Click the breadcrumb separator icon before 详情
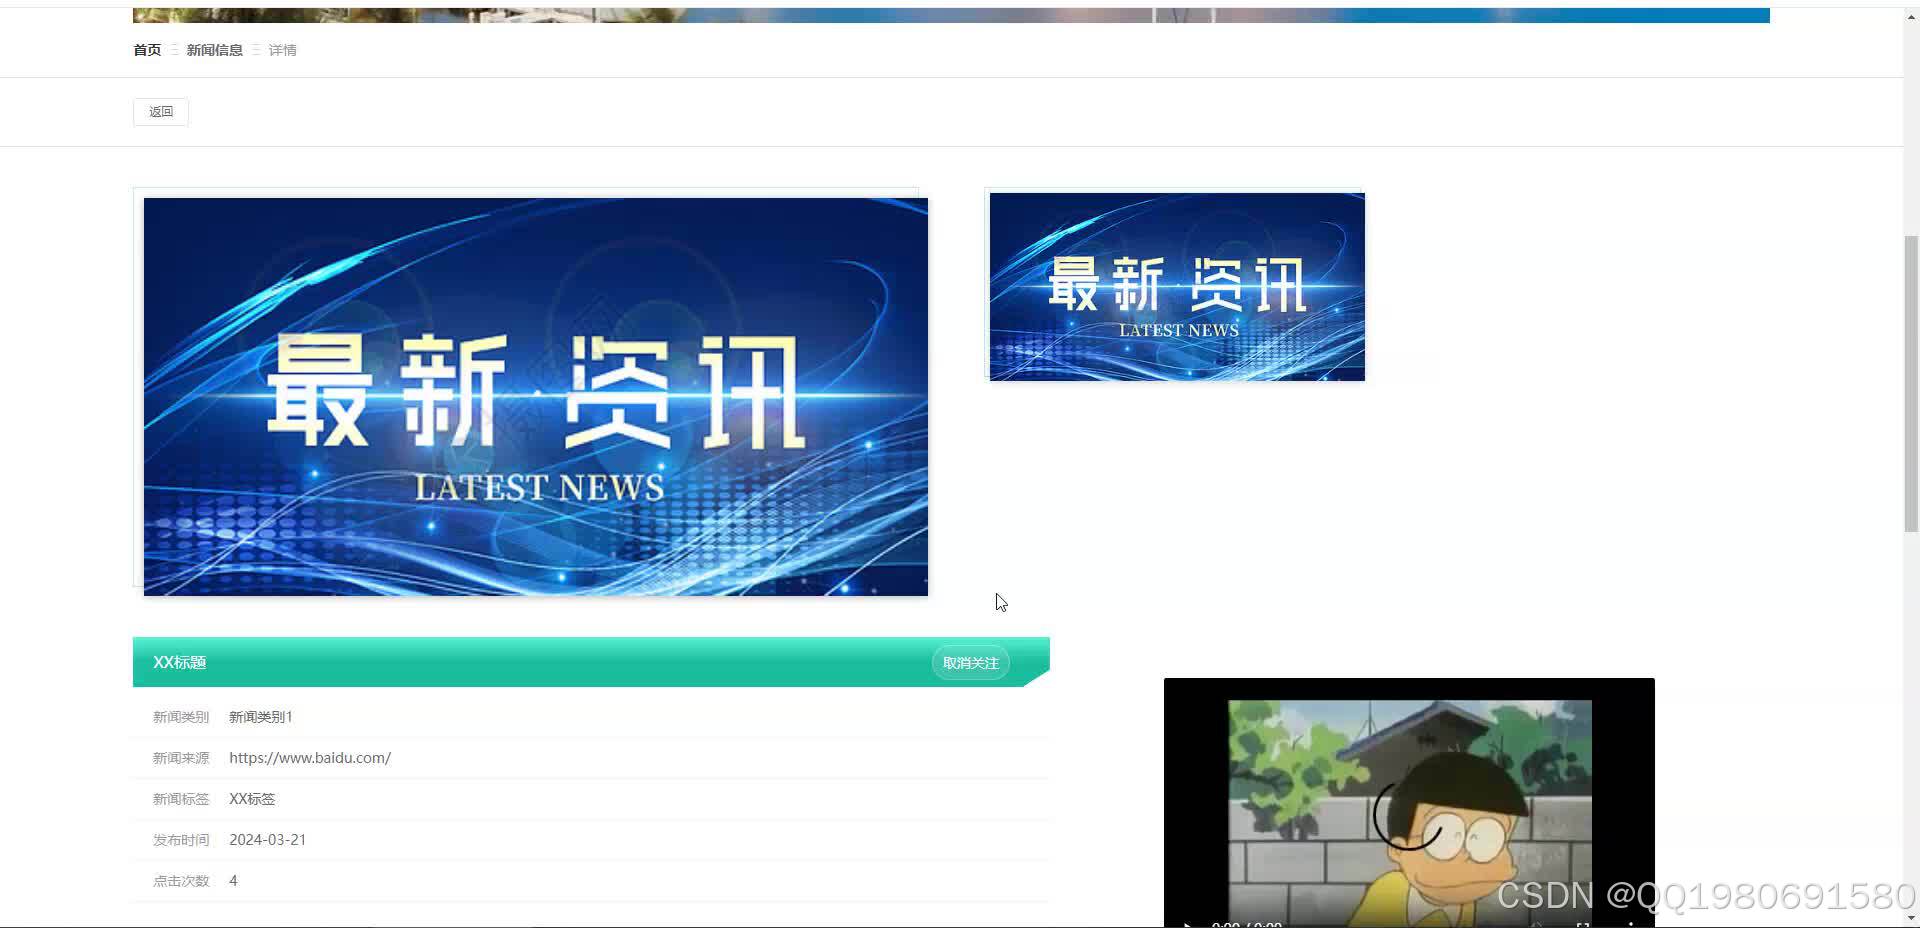 click(257, 49)
